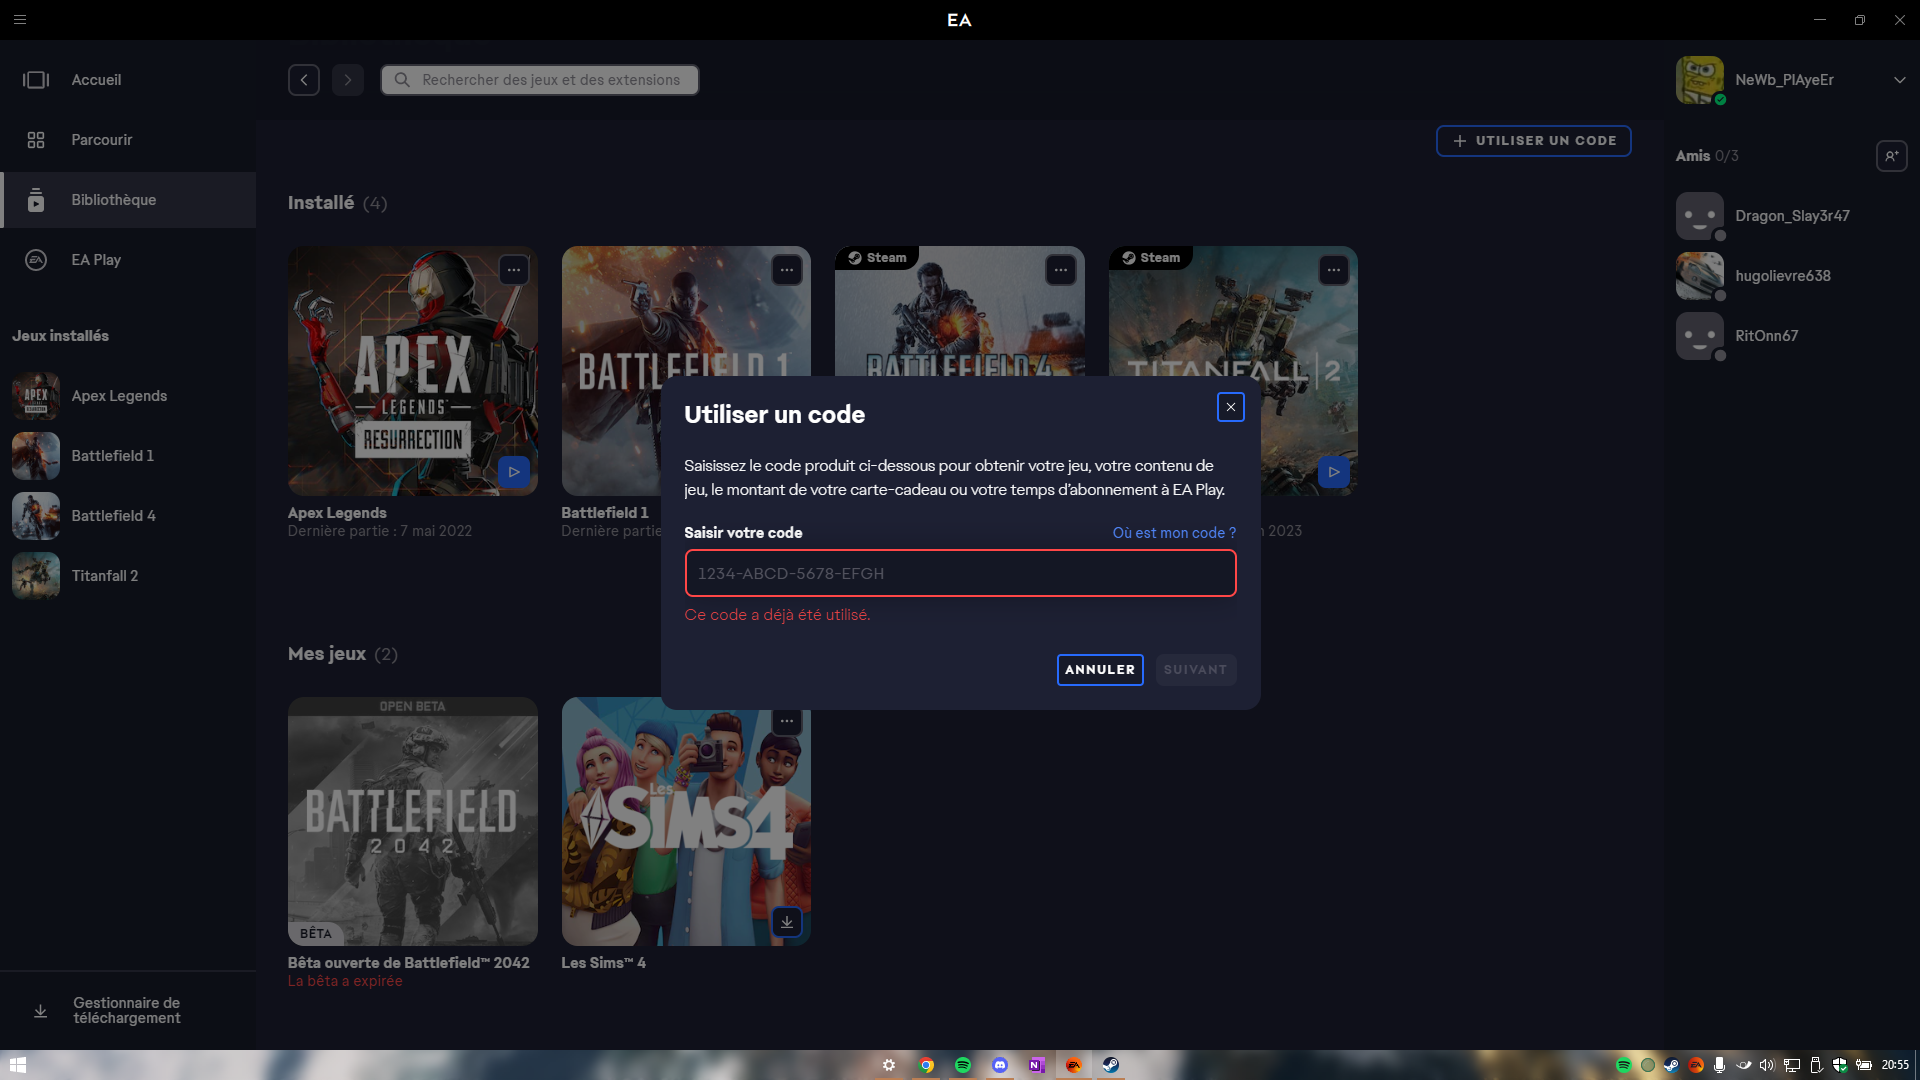Viewport: 1920px width, 1080px height.
Task: Open Steam from the Windows taskbar
Action: pos(1110,1065)
